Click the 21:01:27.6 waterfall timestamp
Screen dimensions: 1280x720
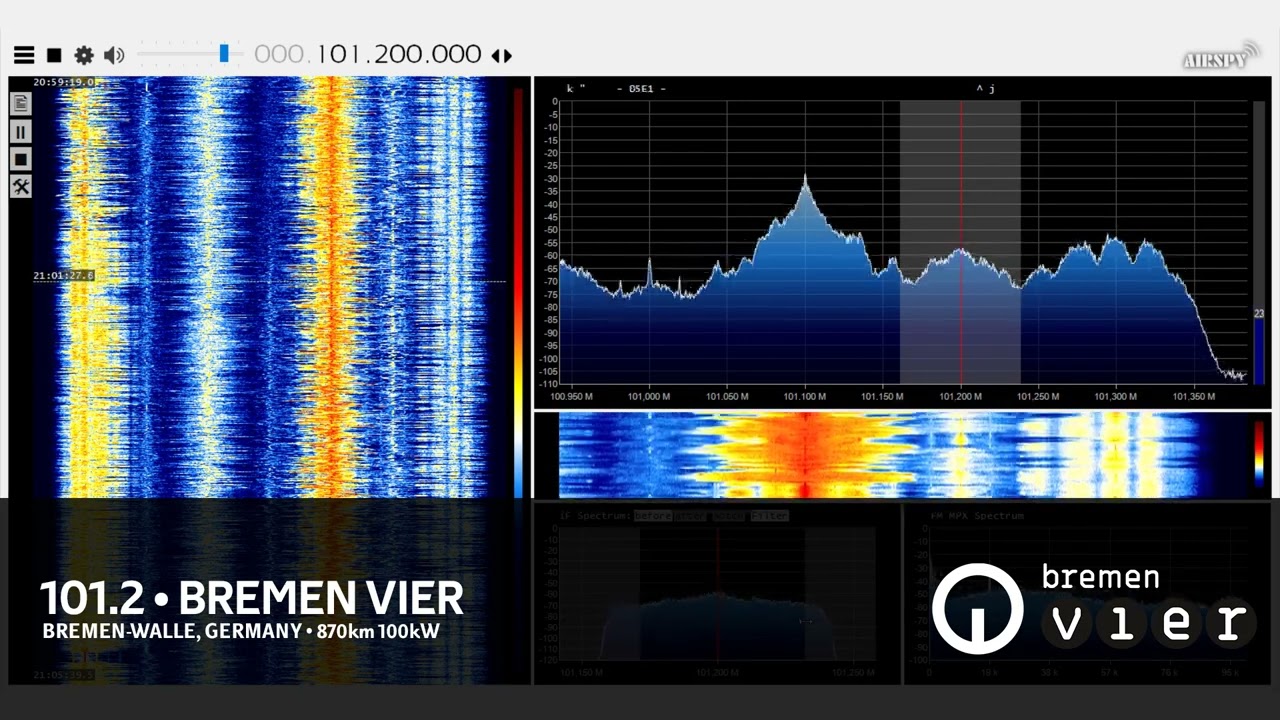point(63,275)
